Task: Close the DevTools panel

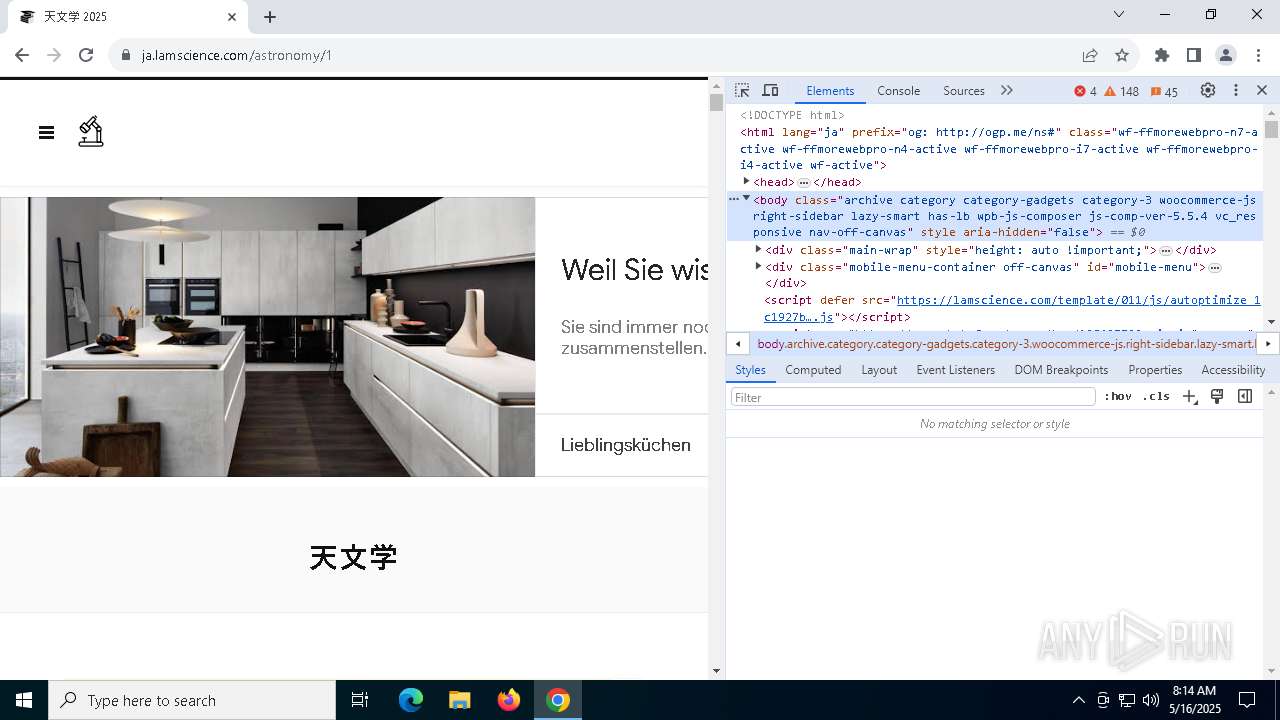Action: 1262,90
